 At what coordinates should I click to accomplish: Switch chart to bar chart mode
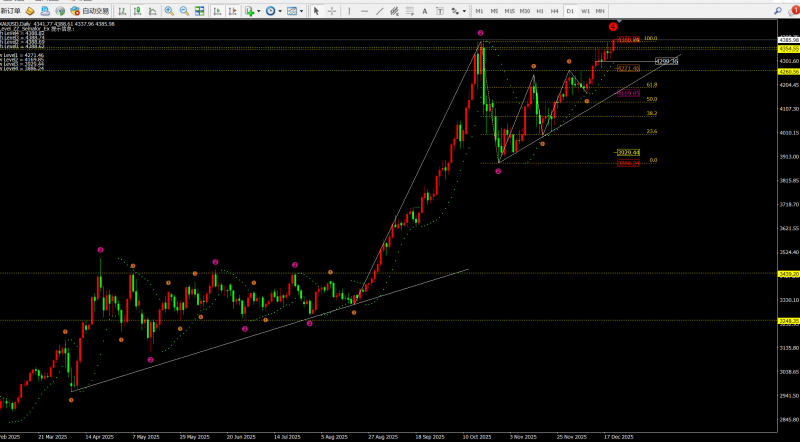point(122,10)
